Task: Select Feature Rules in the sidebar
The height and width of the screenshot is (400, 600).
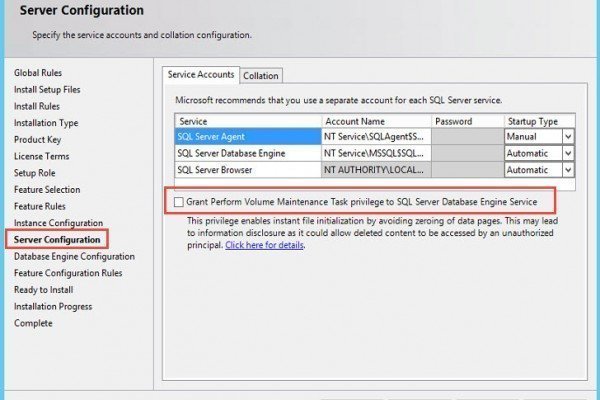Action: click(39, 206)
